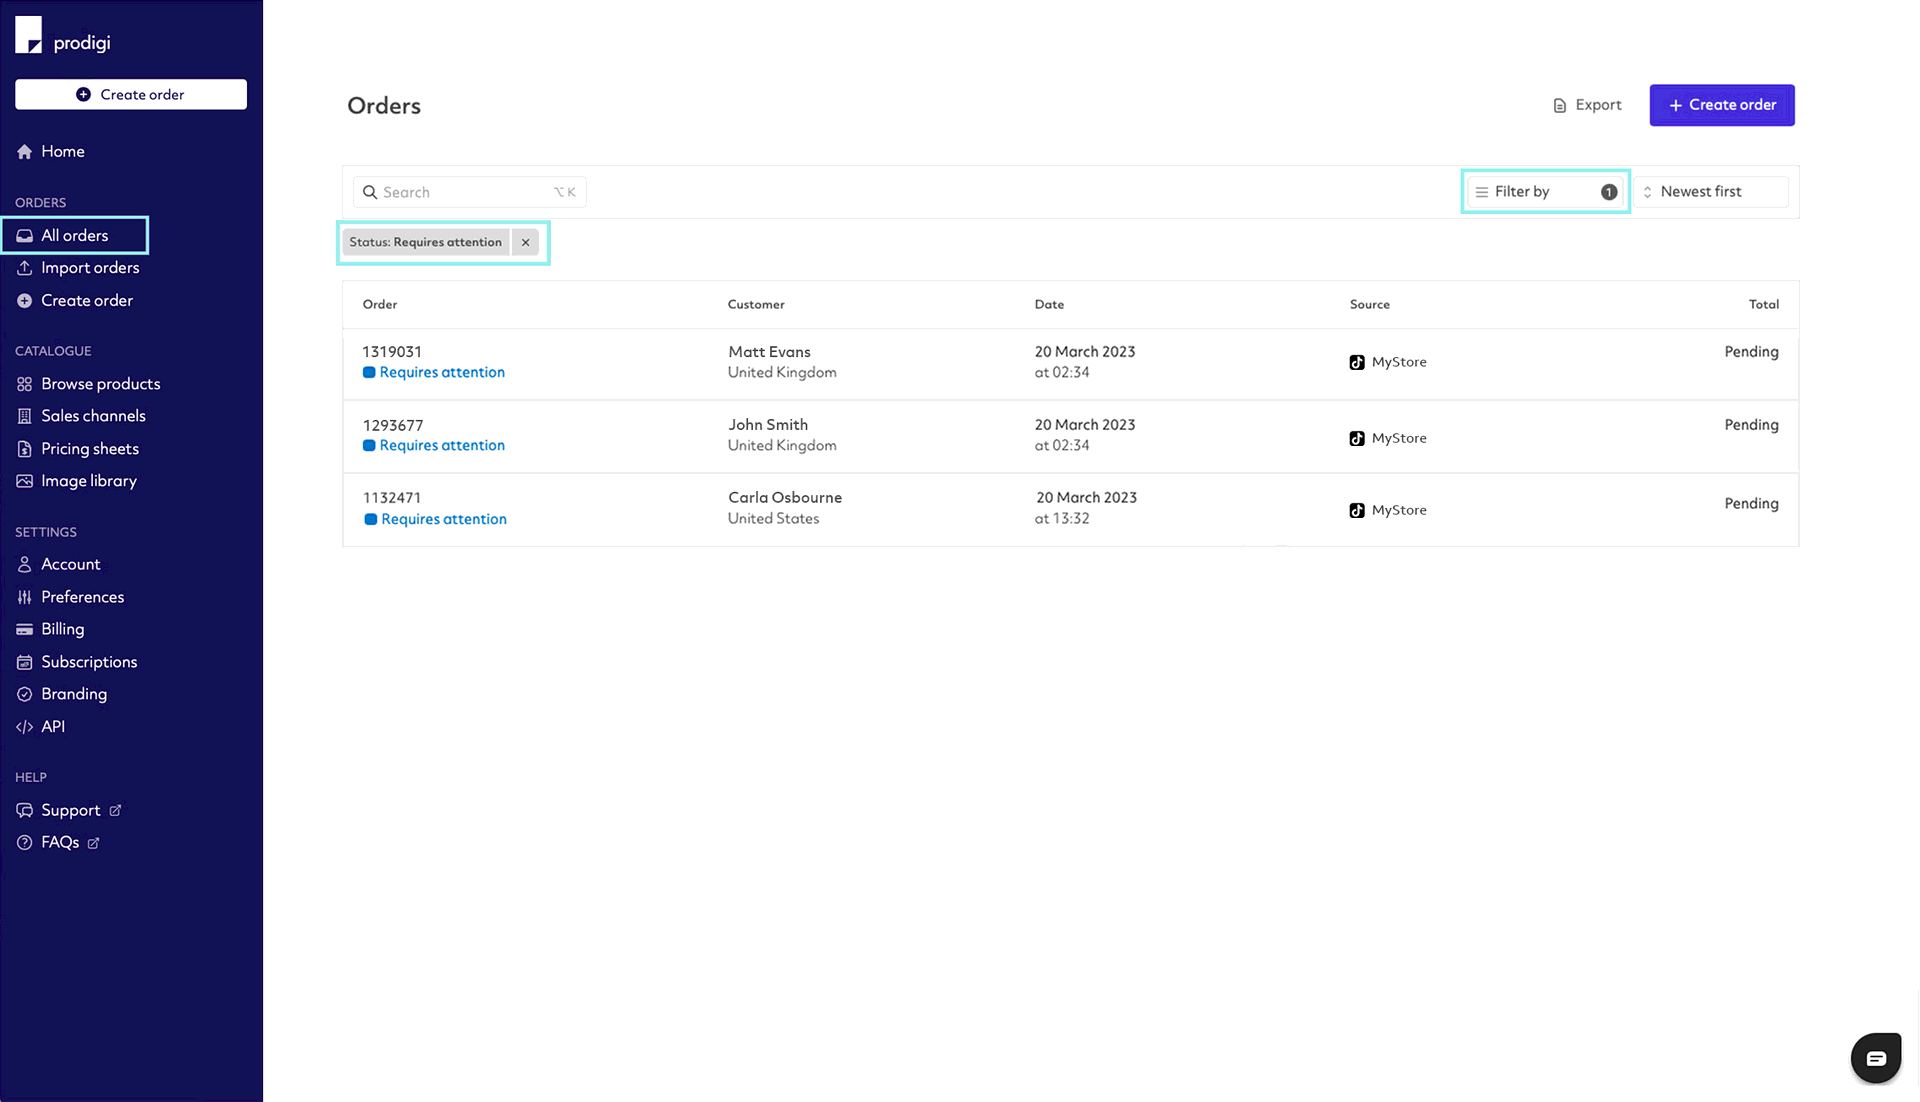The image size is (1920, 1102).
Task: Open Carla Osbourne's order row
Action: pos(784,508)
